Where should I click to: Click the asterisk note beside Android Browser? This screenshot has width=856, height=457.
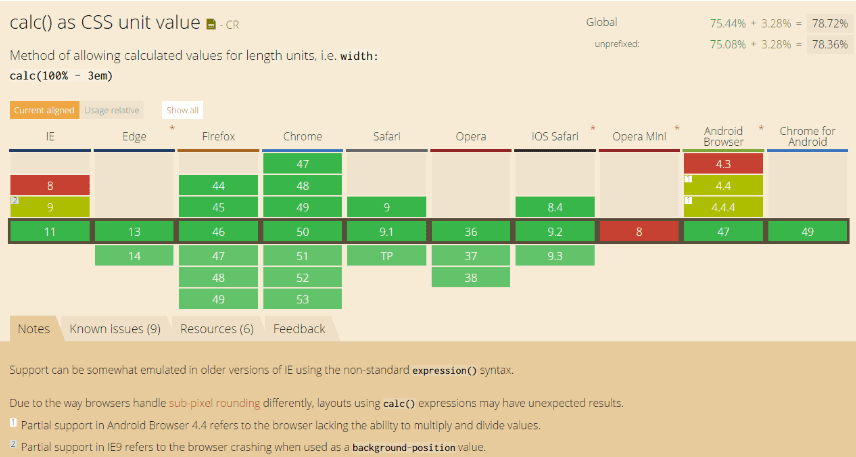761,129
